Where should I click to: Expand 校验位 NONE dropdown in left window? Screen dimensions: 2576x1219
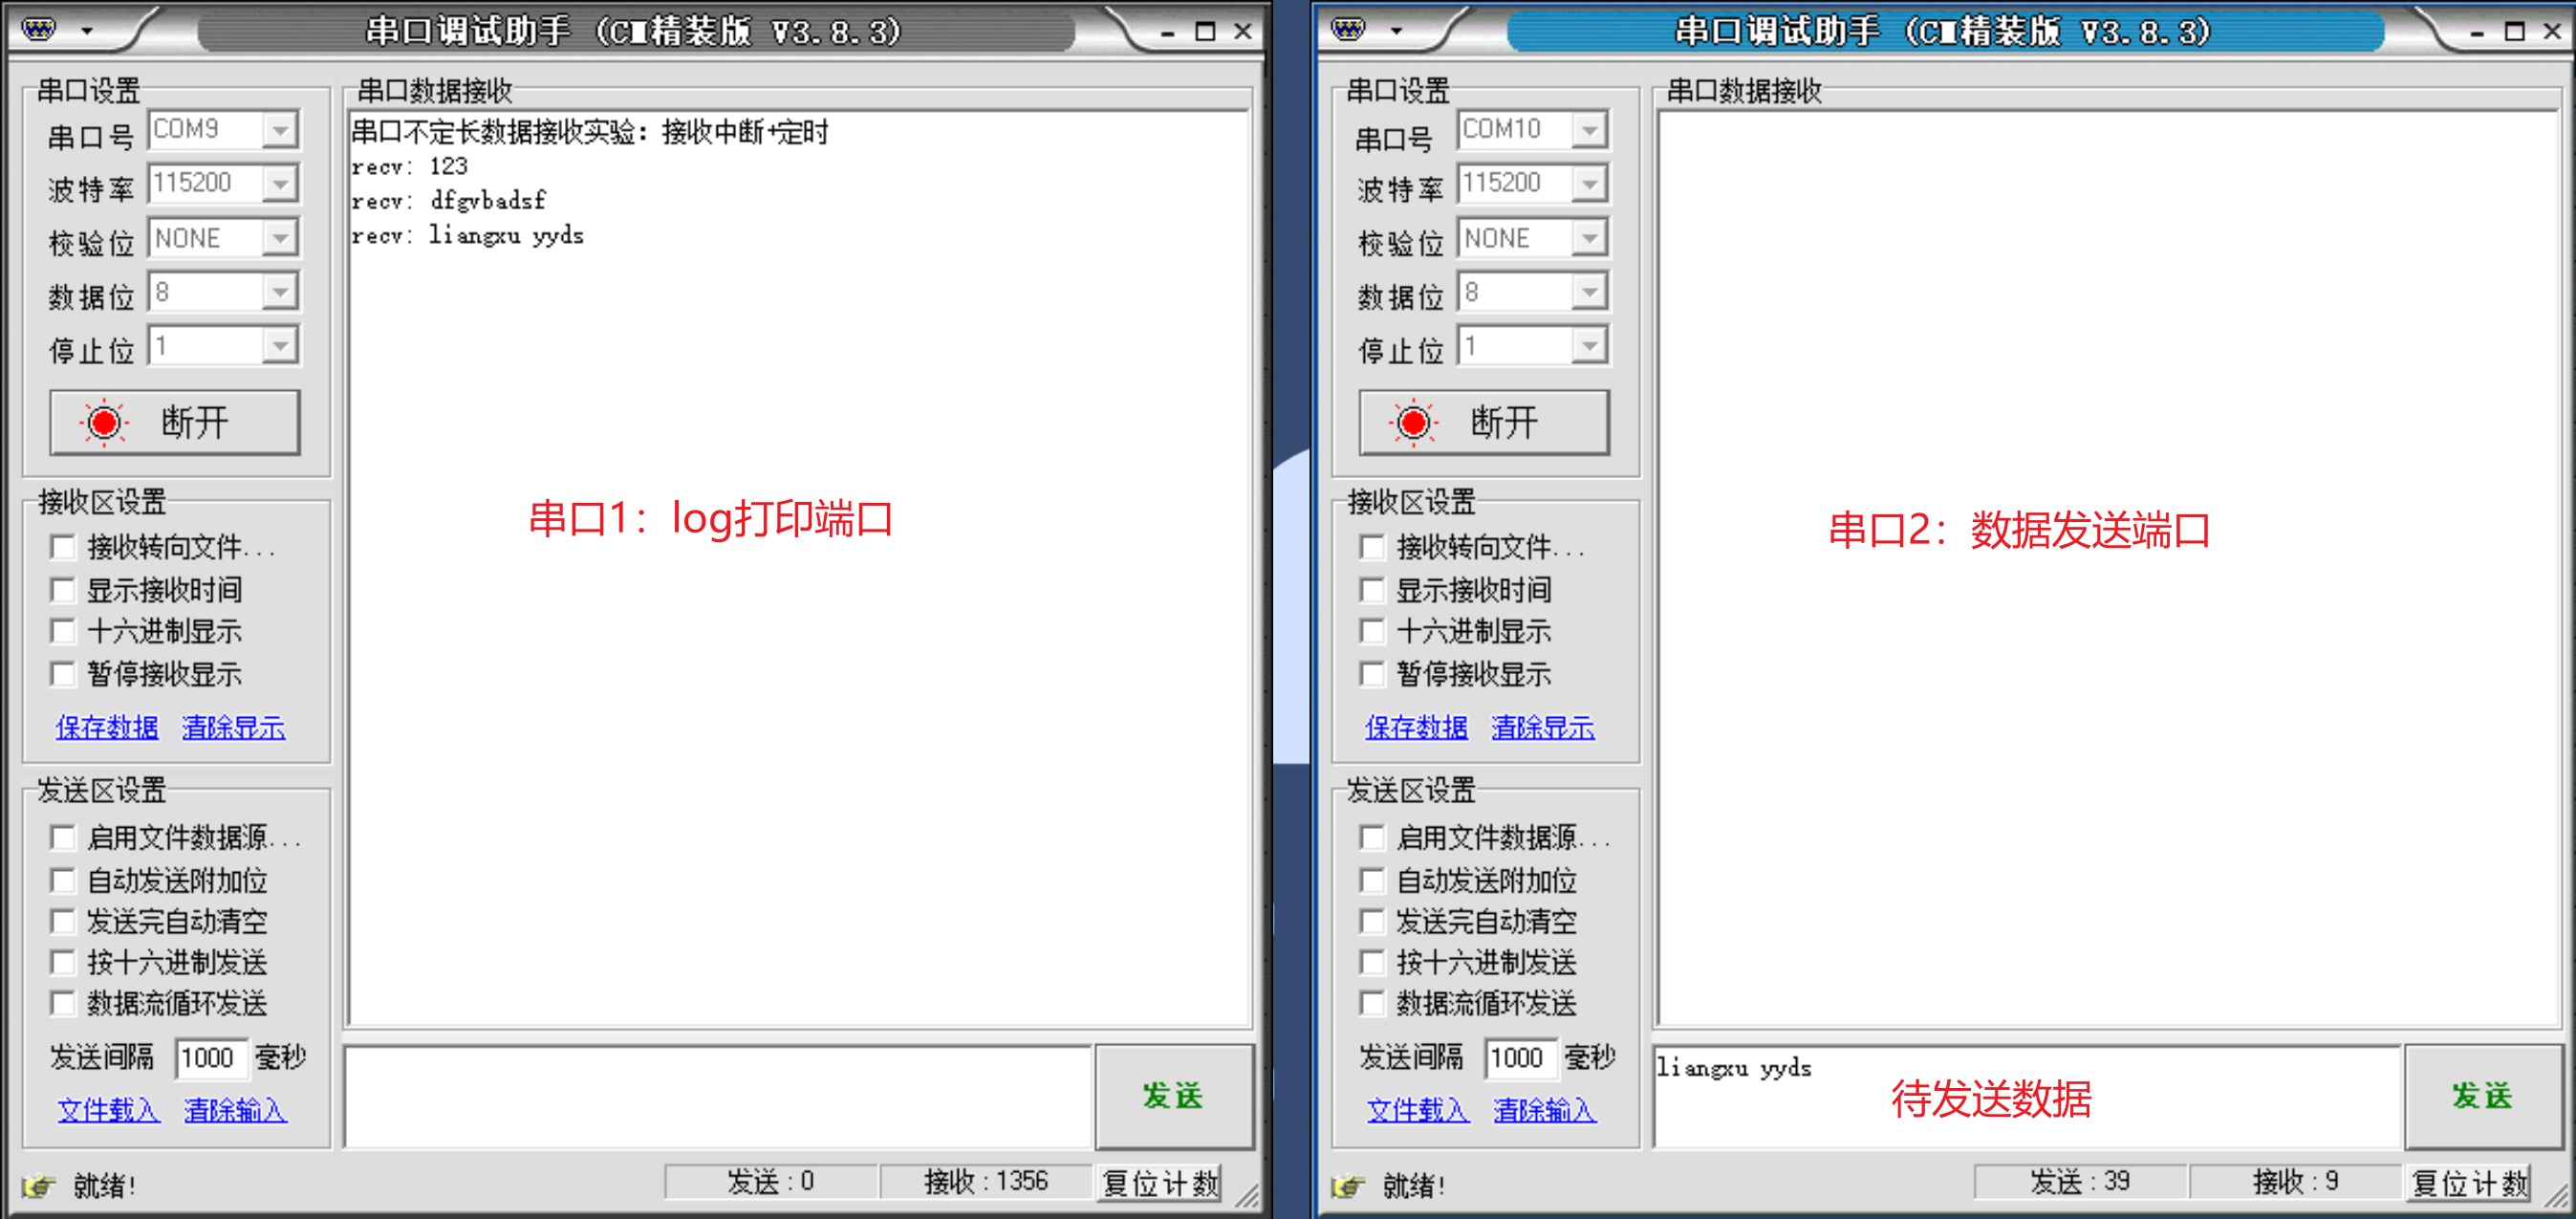coord(280,238)
